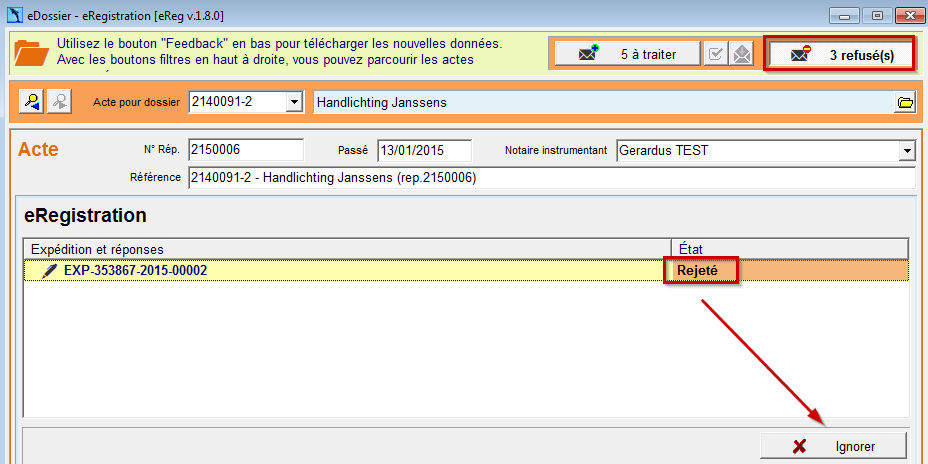928x464 pixels.
Task: Open dossier folder icon at right of name field
Action: coord(905,103)
